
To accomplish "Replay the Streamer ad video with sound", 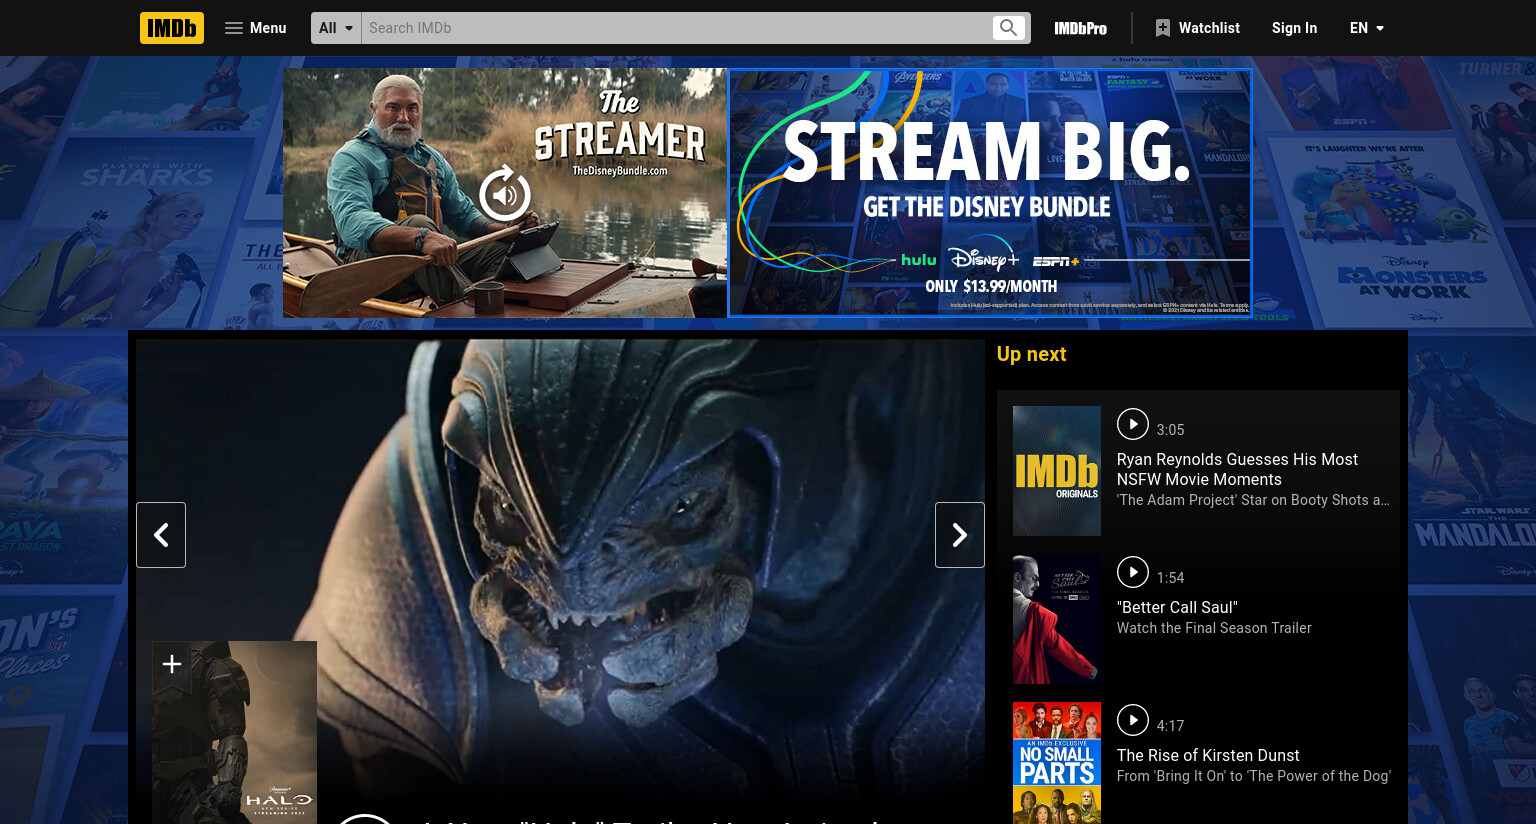I will pyautogui.click(x=504, y=193).
